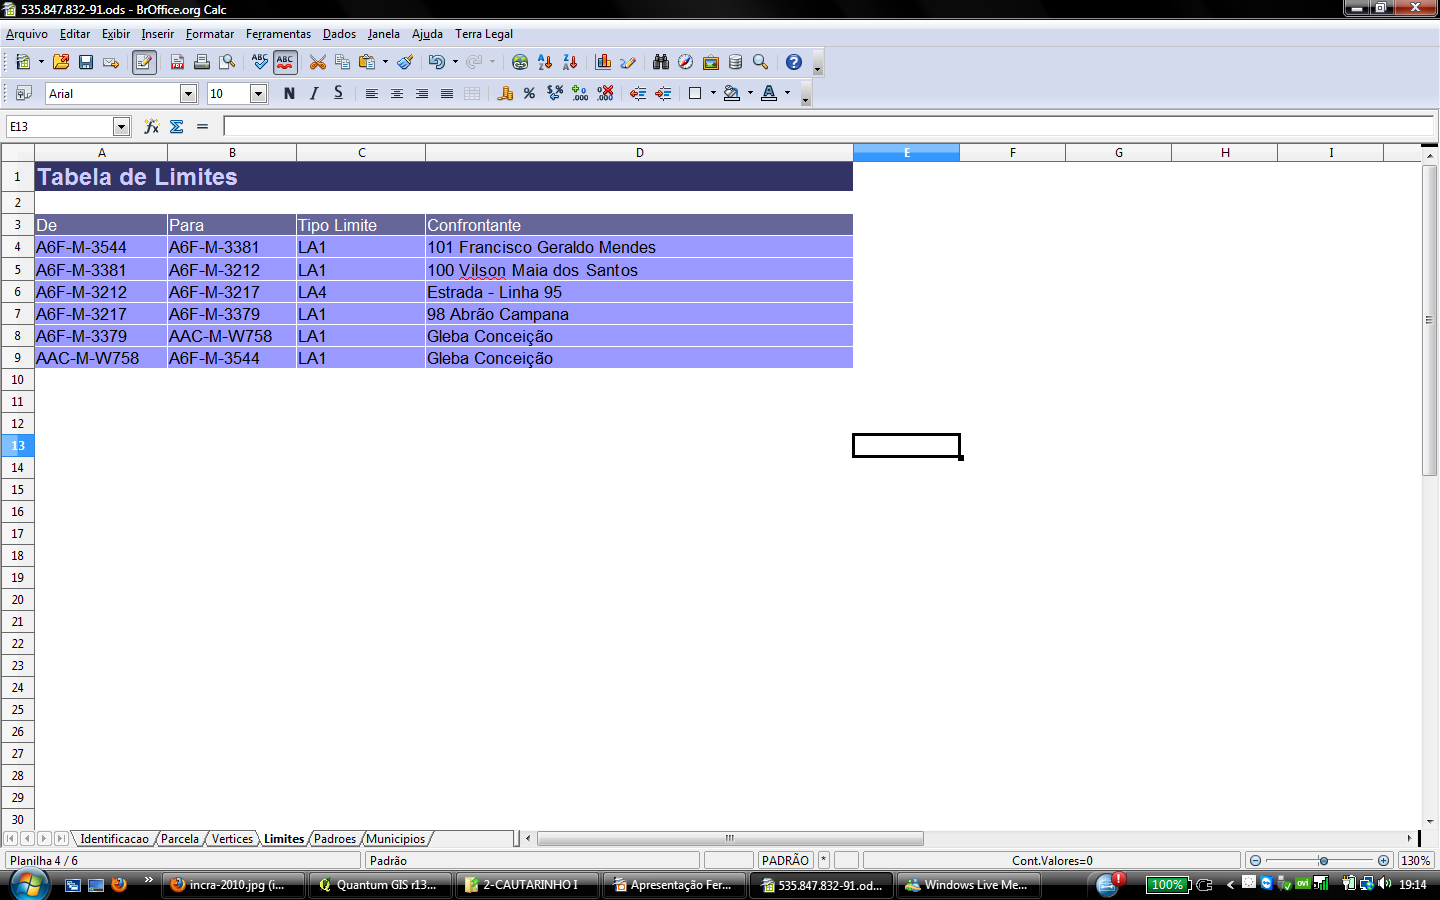The height and width of the screenshot is (900, 1440).
Task: Apply currency number format icon
Action: click(x=505, y=93)
